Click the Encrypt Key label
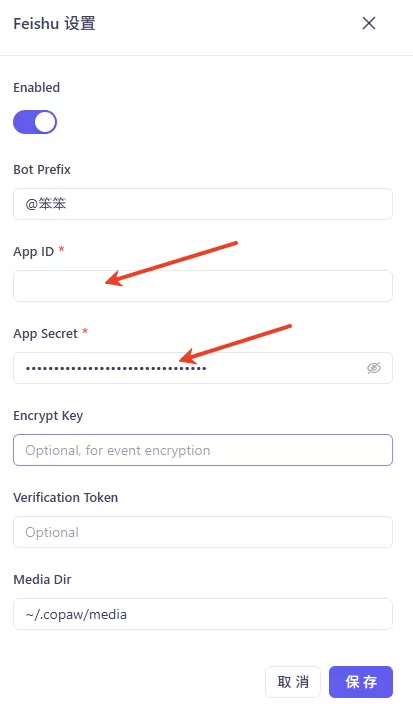 tap(48, 416)
